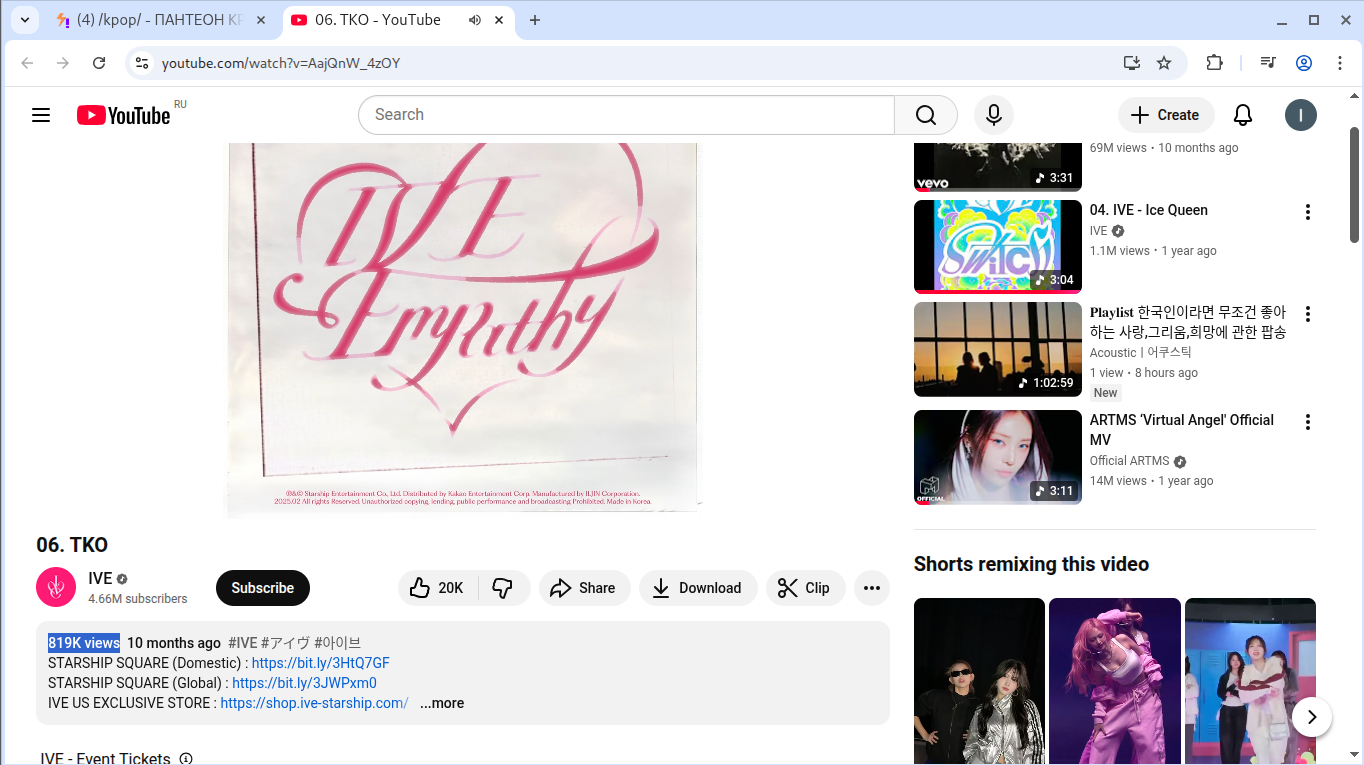Close the /kpop/ tab

pyautogui.click(x=262, y=20)
